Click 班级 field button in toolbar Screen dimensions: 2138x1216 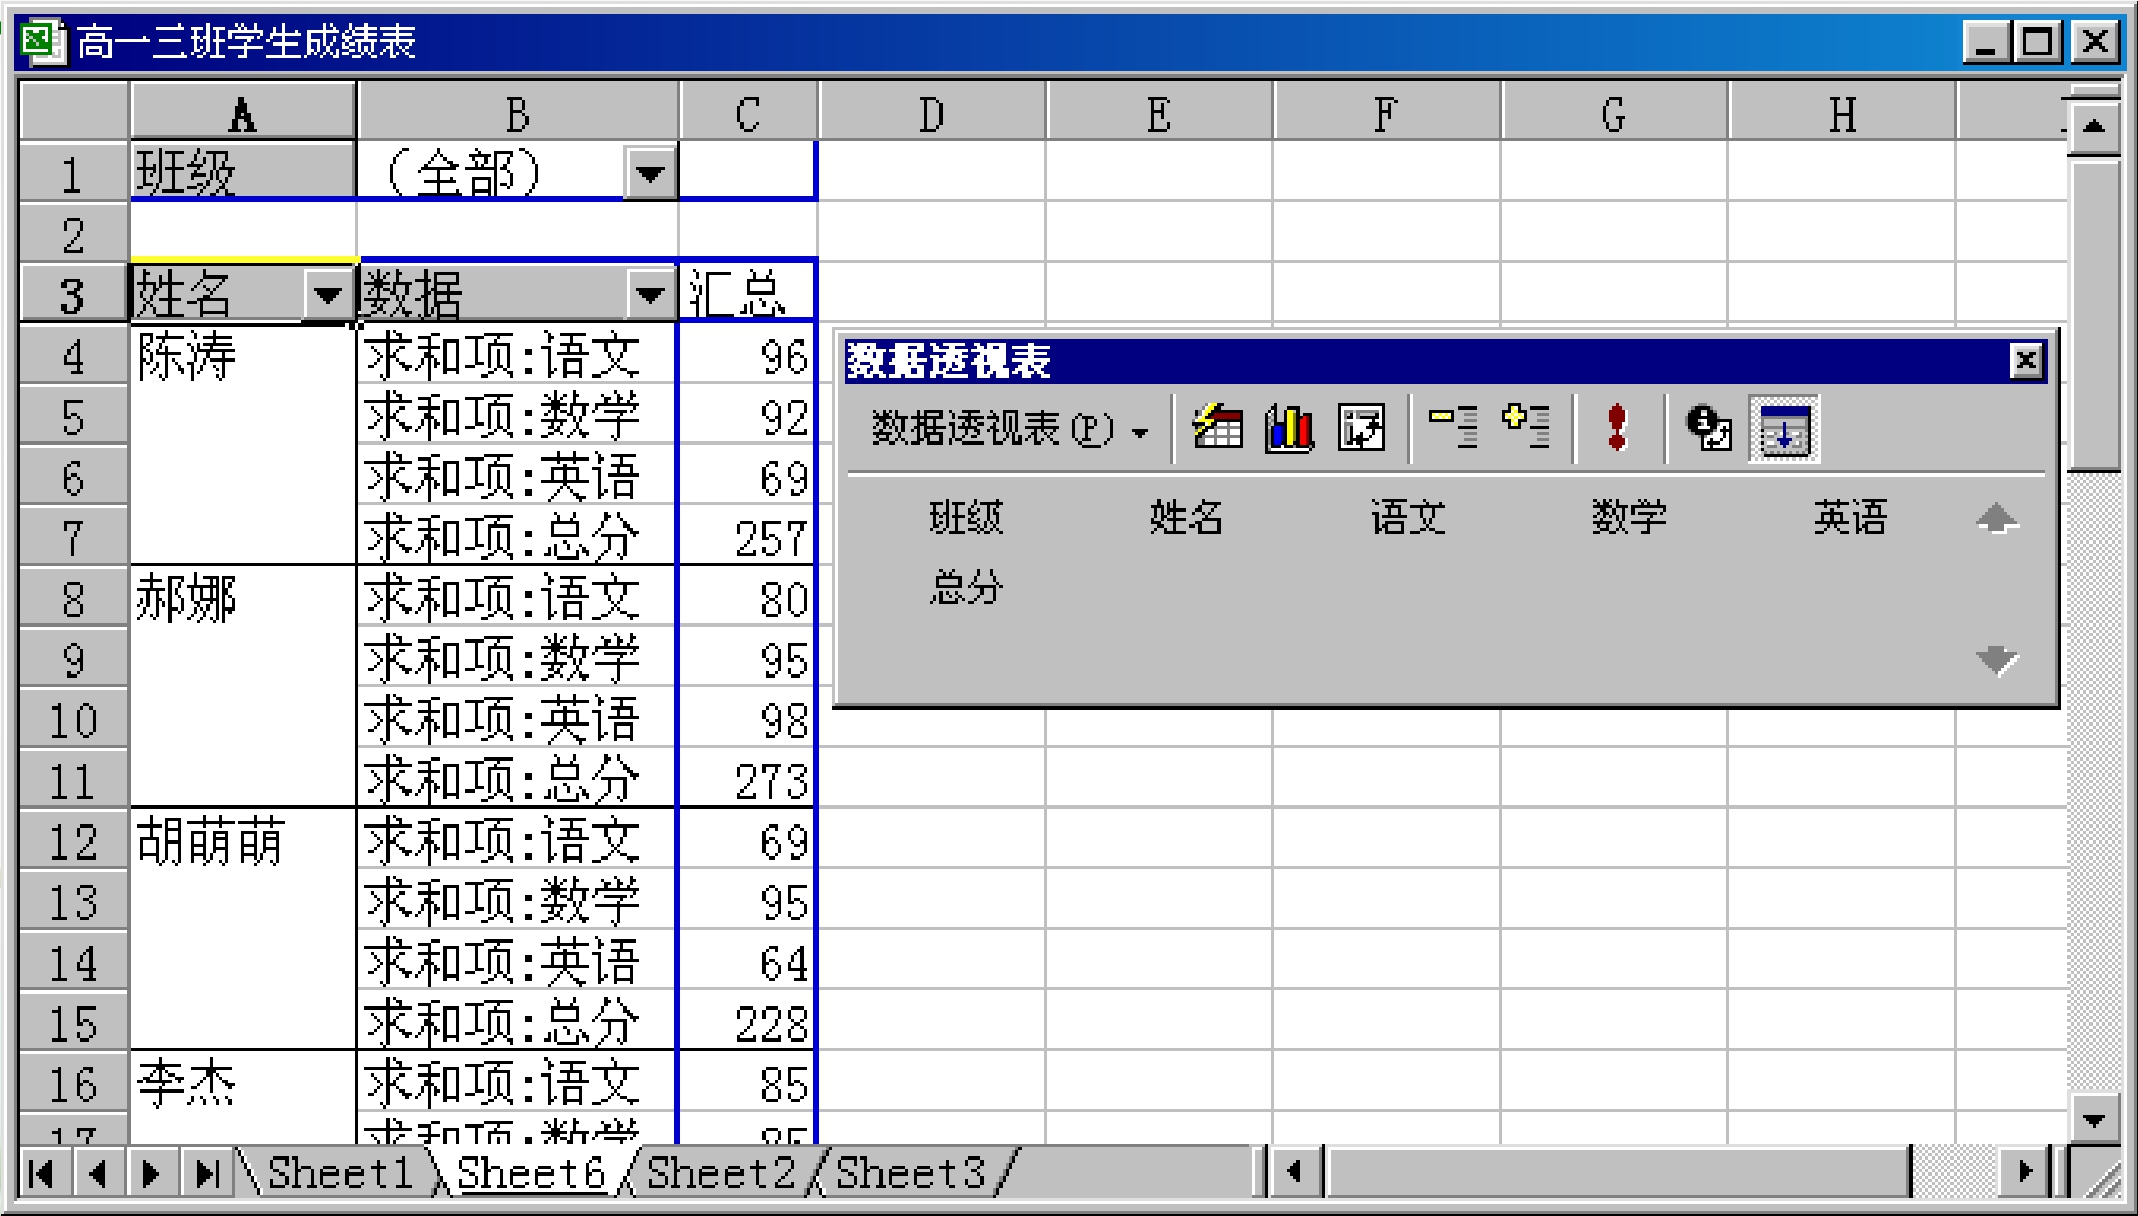965,518
